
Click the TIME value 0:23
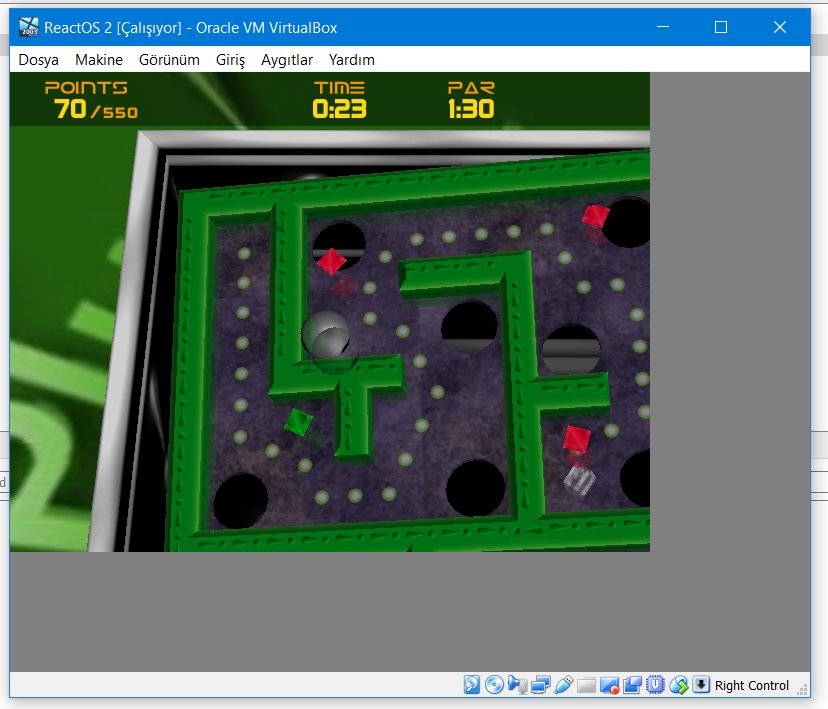[339, 109]
